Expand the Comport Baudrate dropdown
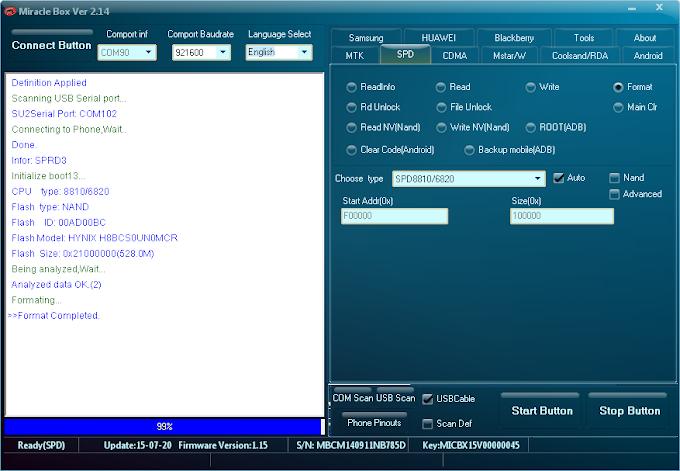 201,52
